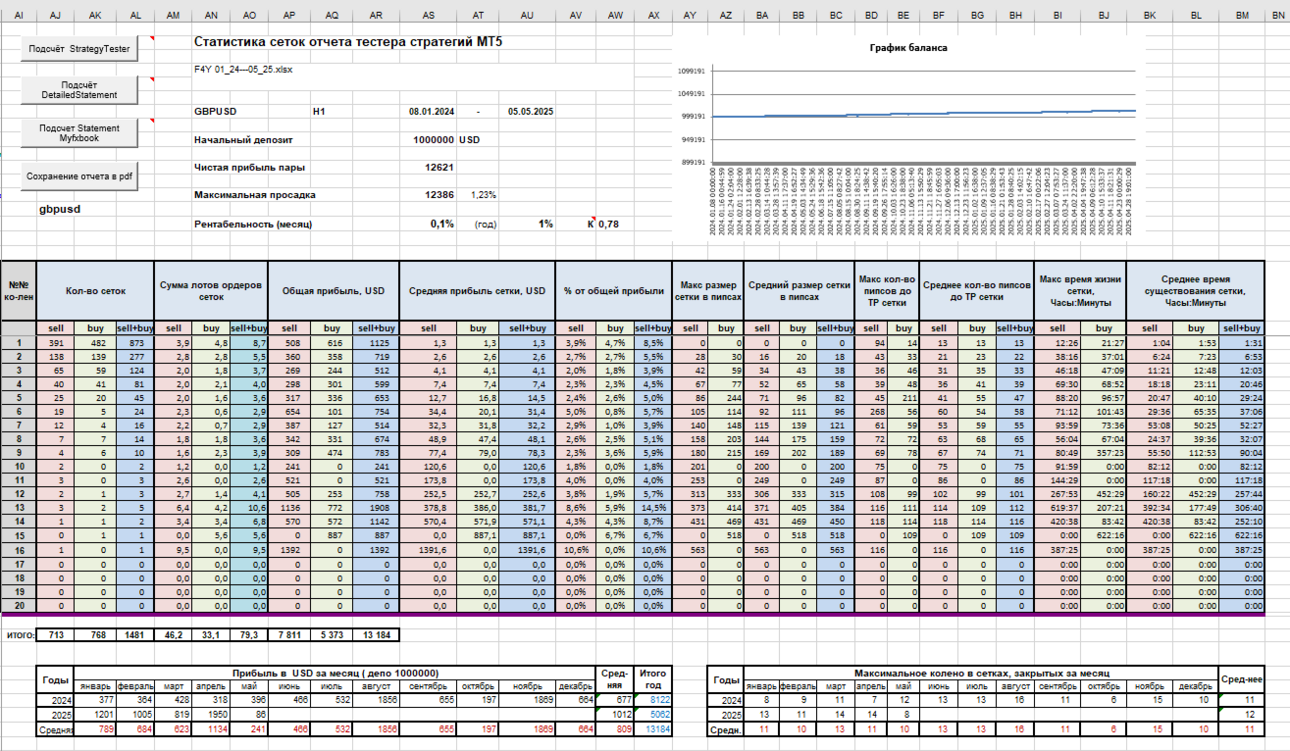Select totals profit cell "13 184"
The image size is (1290, 751).
[x=374, y=635]
